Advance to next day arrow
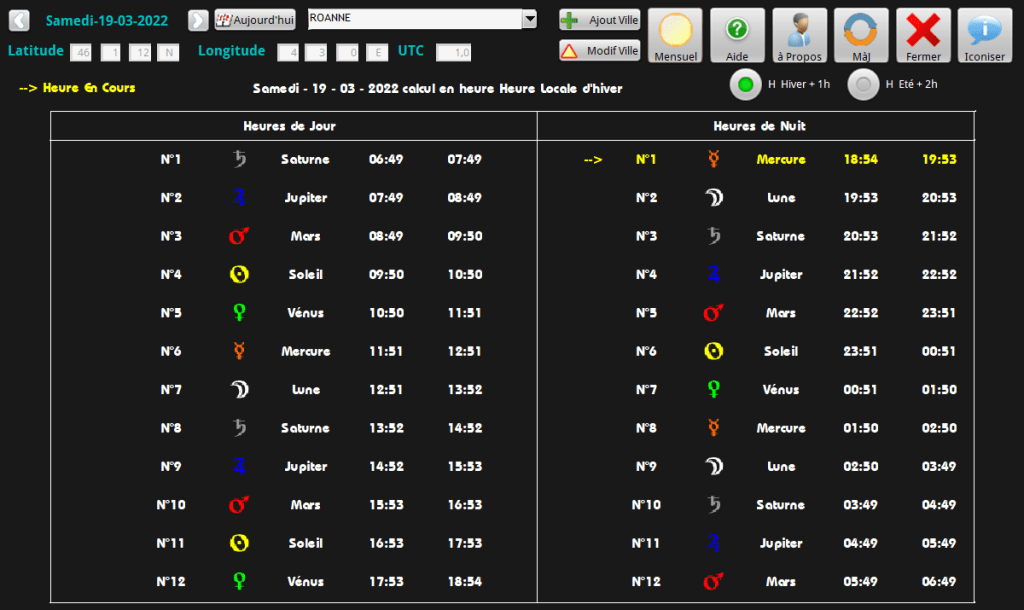This screenshot has height=610, width=1024. pos(198,20)
